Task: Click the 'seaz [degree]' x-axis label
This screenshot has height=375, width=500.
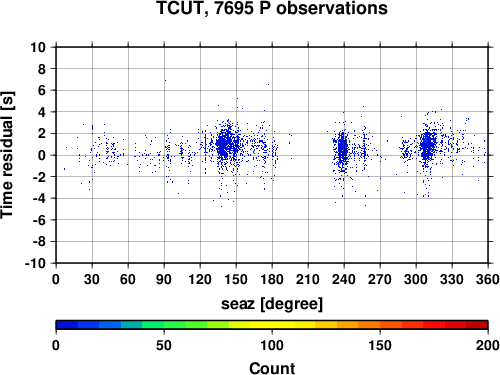Action: click(272, 304)
